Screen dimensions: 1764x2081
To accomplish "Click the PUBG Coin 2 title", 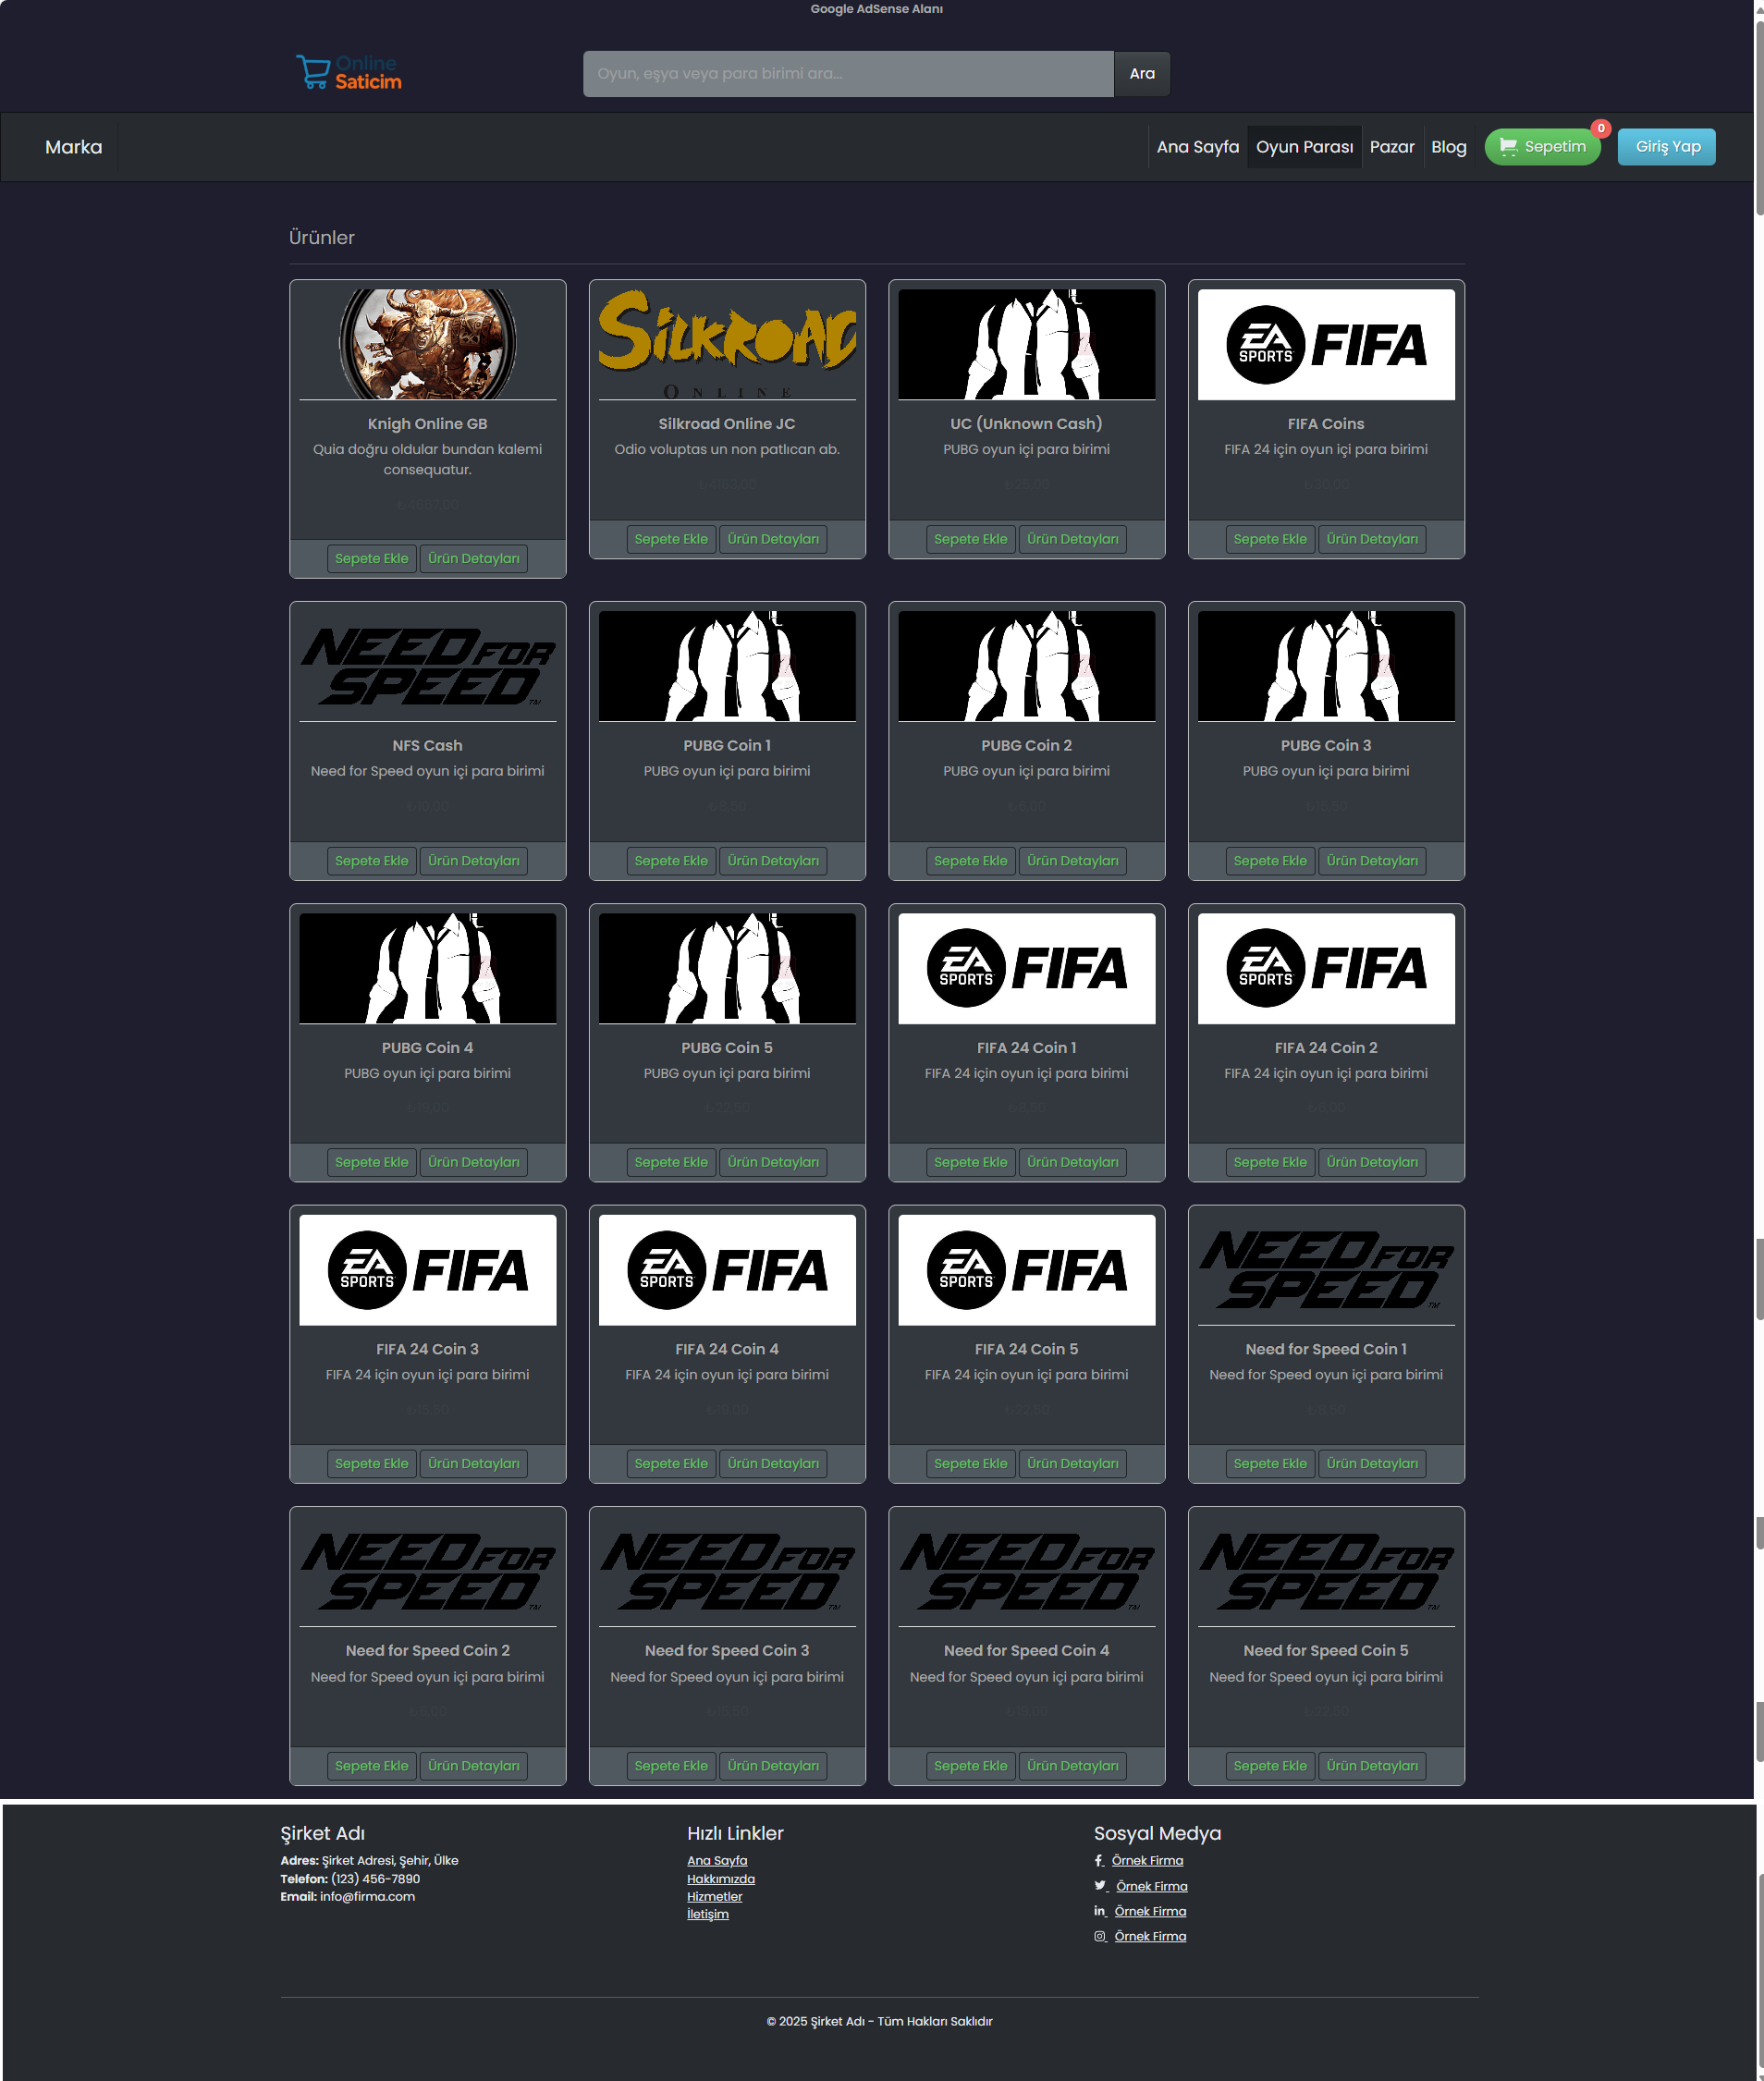I will click(x=1027, y=746).
